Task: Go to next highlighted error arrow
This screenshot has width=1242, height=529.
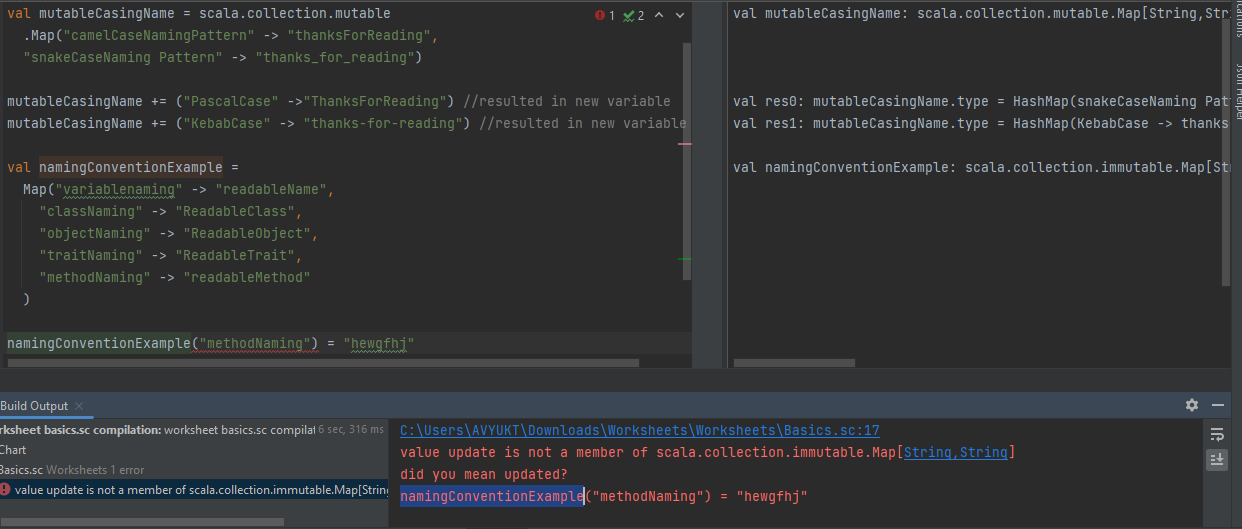Action: point(680,16)
